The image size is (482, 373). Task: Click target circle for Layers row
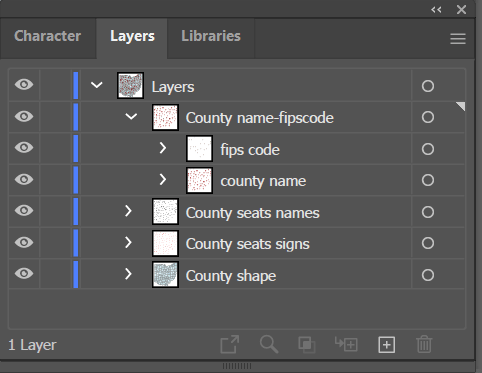point(428,86)
